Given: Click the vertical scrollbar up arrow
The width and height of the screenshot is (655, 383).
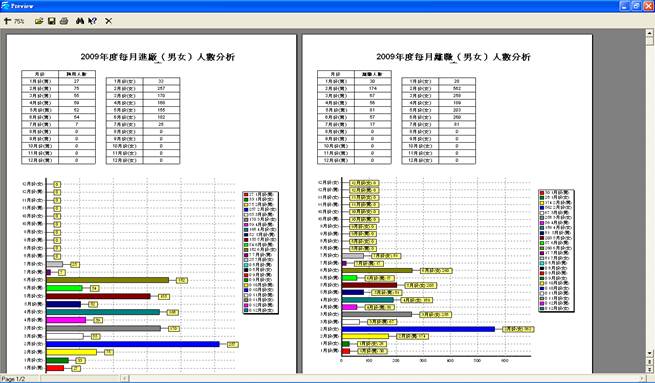Looking at the screenshot, I should coord(650,33).
